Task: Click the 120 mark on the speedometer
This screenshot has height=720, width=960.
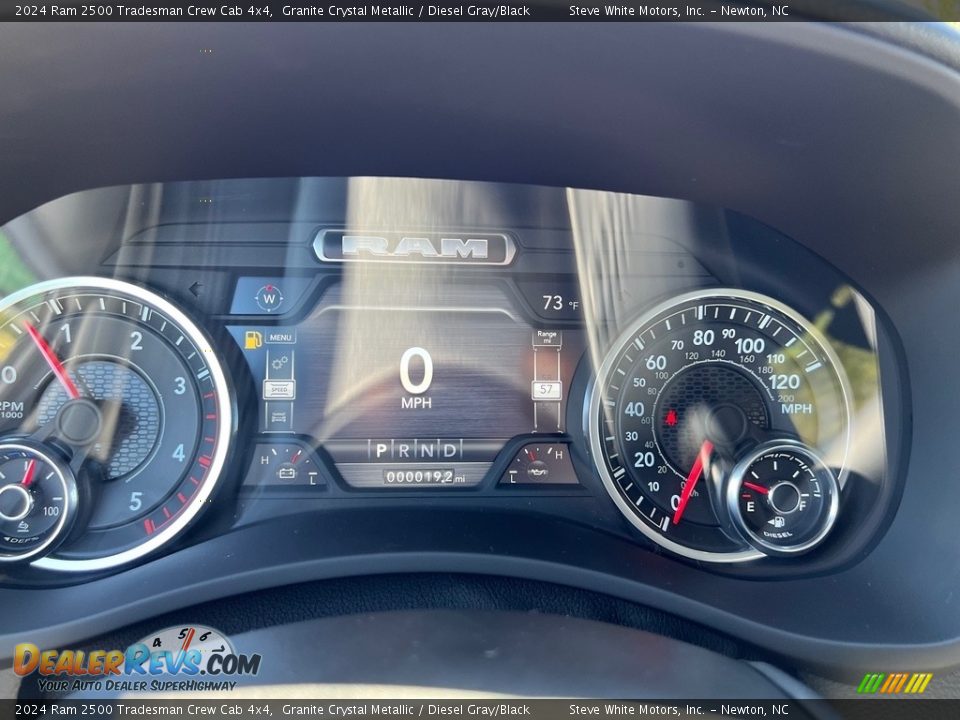Action: pos(784,382)
